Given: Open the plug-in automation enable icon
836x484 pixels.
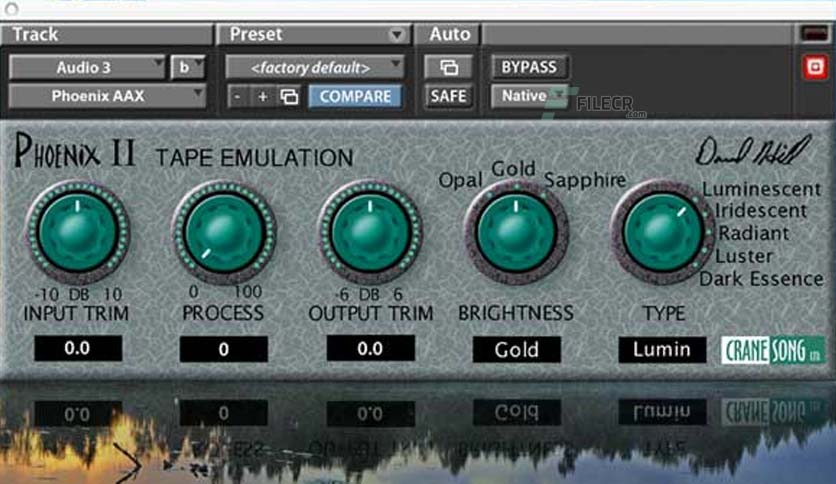Looking at the screenshot, I should [x=449, y=67].
